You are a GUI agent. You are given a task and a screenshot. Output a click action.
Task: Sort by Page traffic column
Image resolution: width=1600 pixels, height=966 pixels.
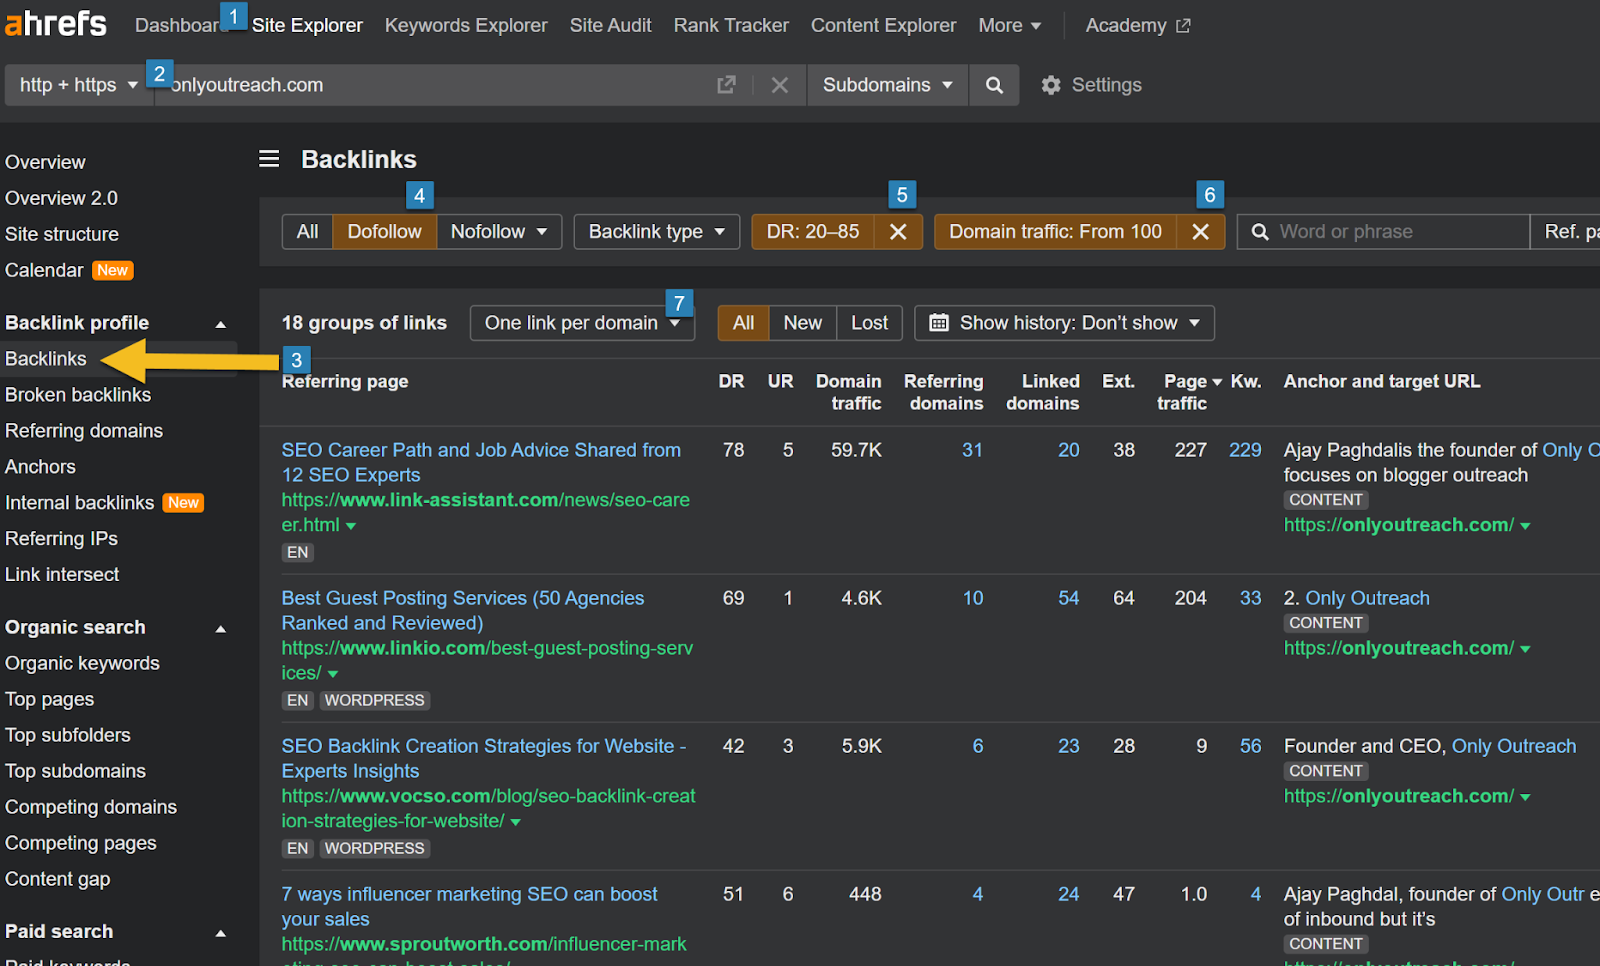pyautogui.click(x=1189, y=392)
